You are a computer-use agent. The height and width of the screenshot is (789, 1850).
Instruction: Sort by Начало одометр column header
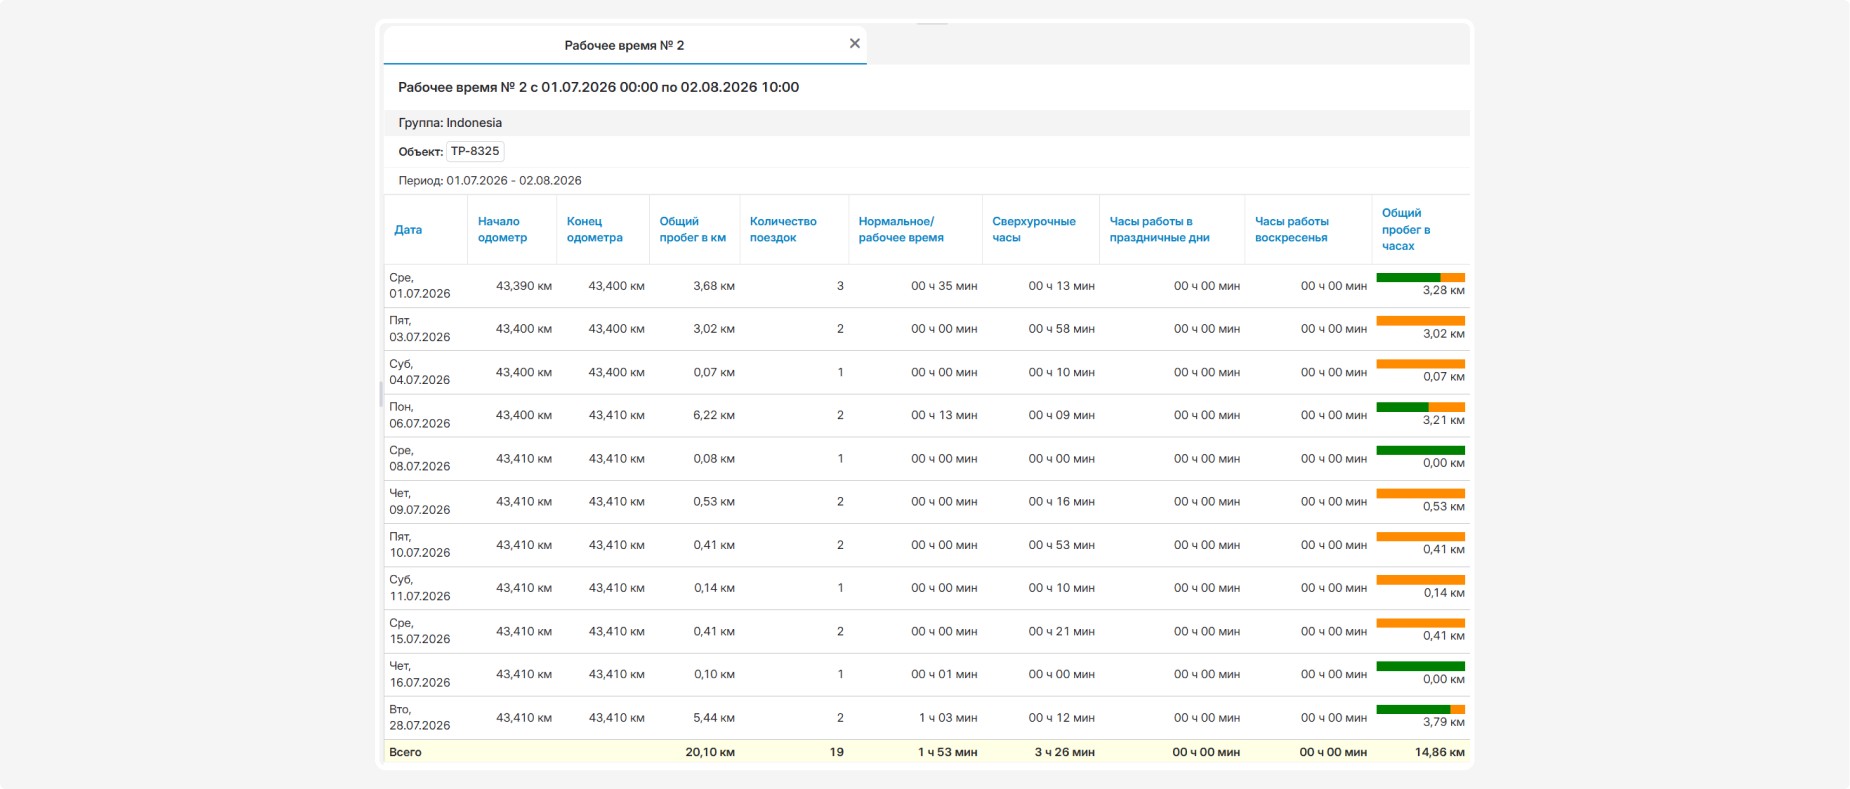(x=502, y=230)
